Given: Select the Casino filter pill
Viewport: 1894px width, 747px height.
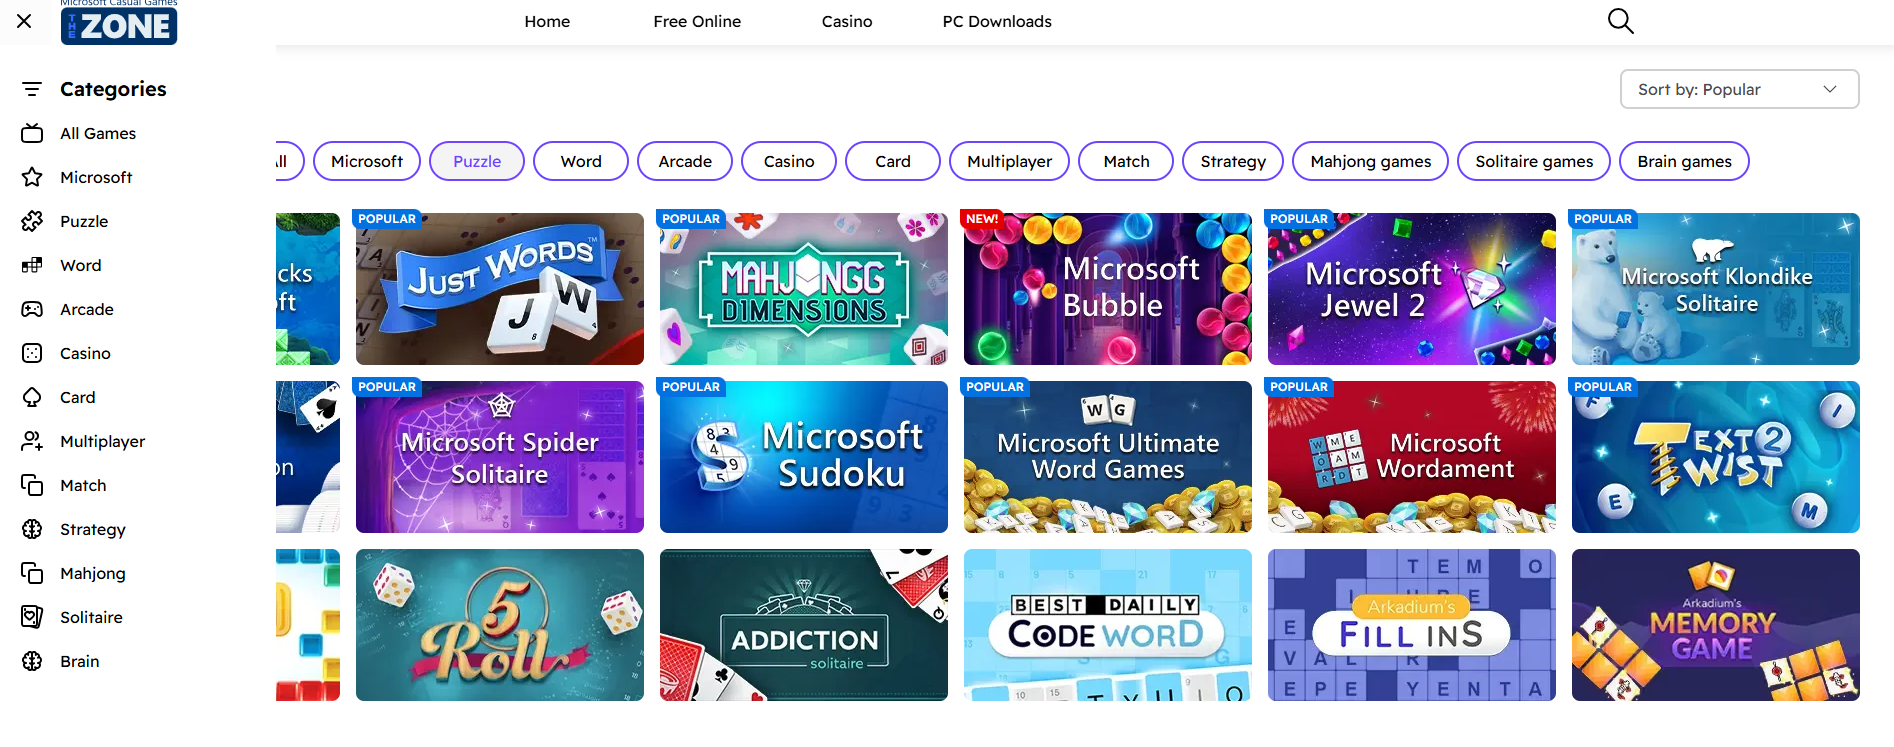Looking at the screenshot, I should (789, 161).
